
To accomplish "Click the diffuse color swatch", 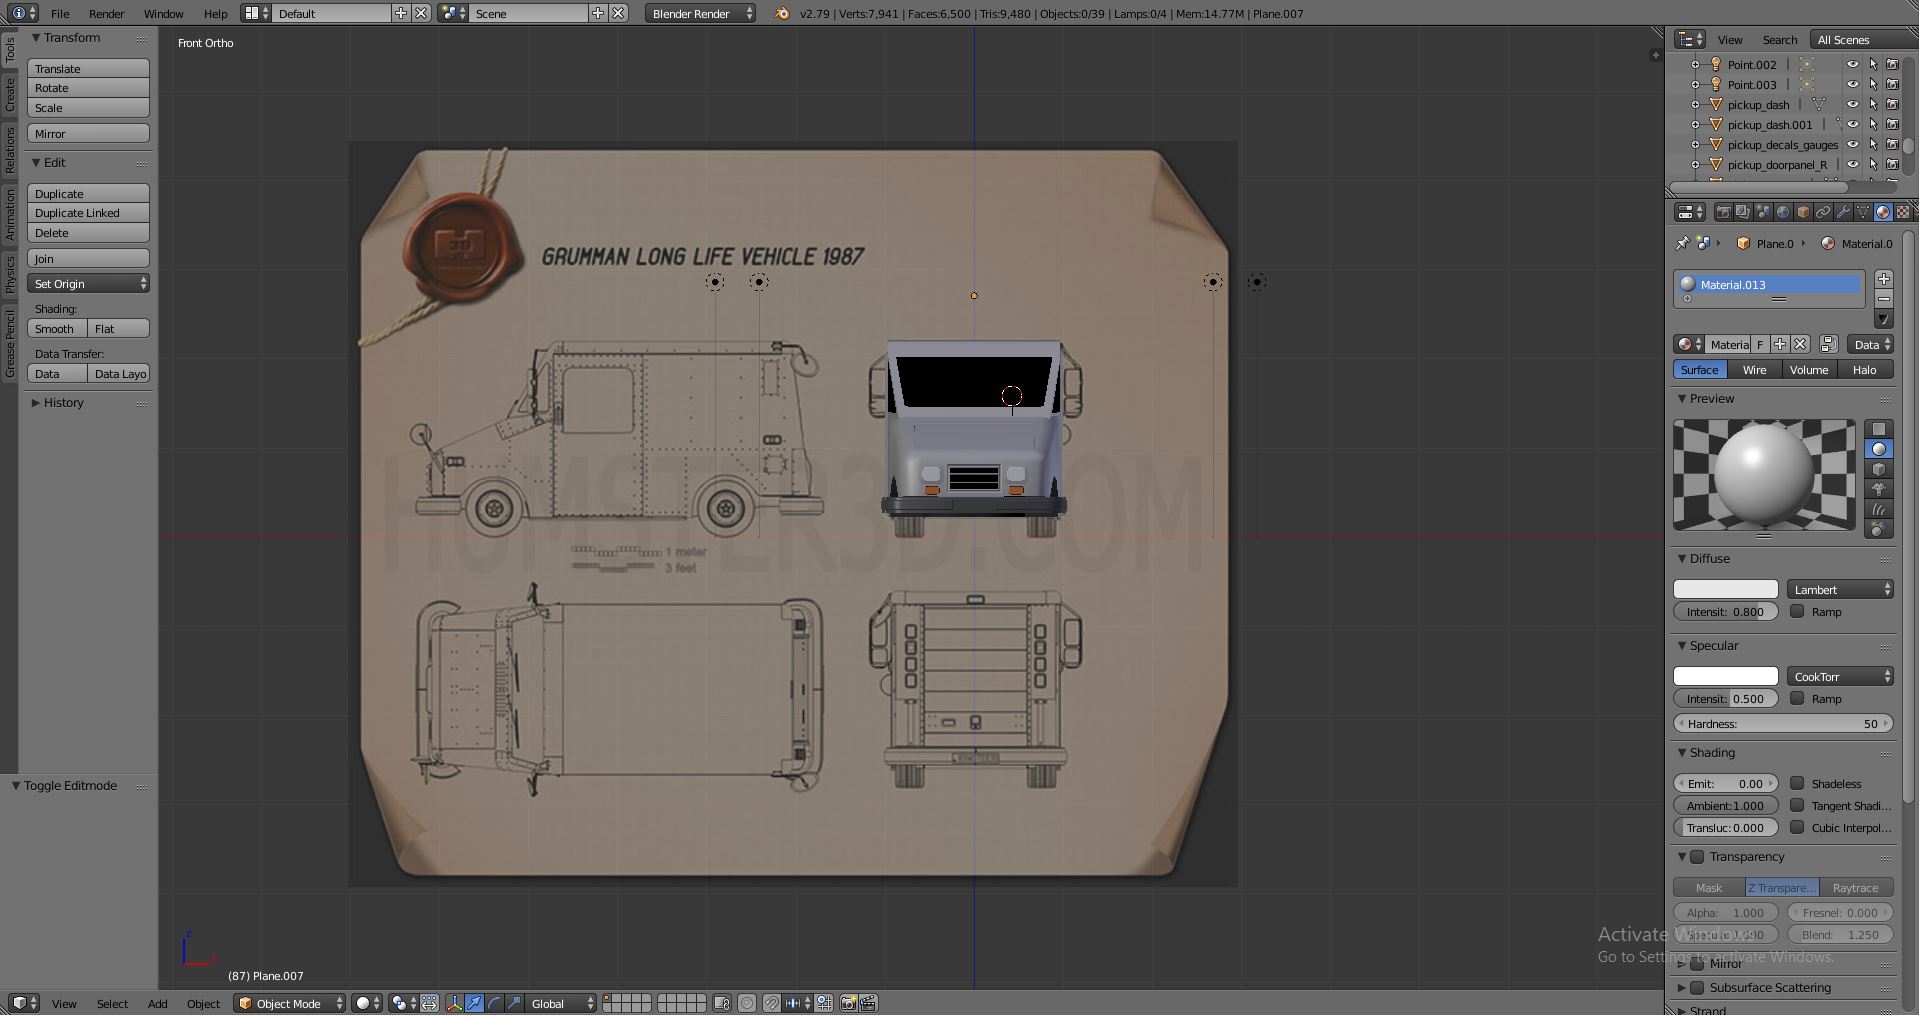I will point(1726,589).
